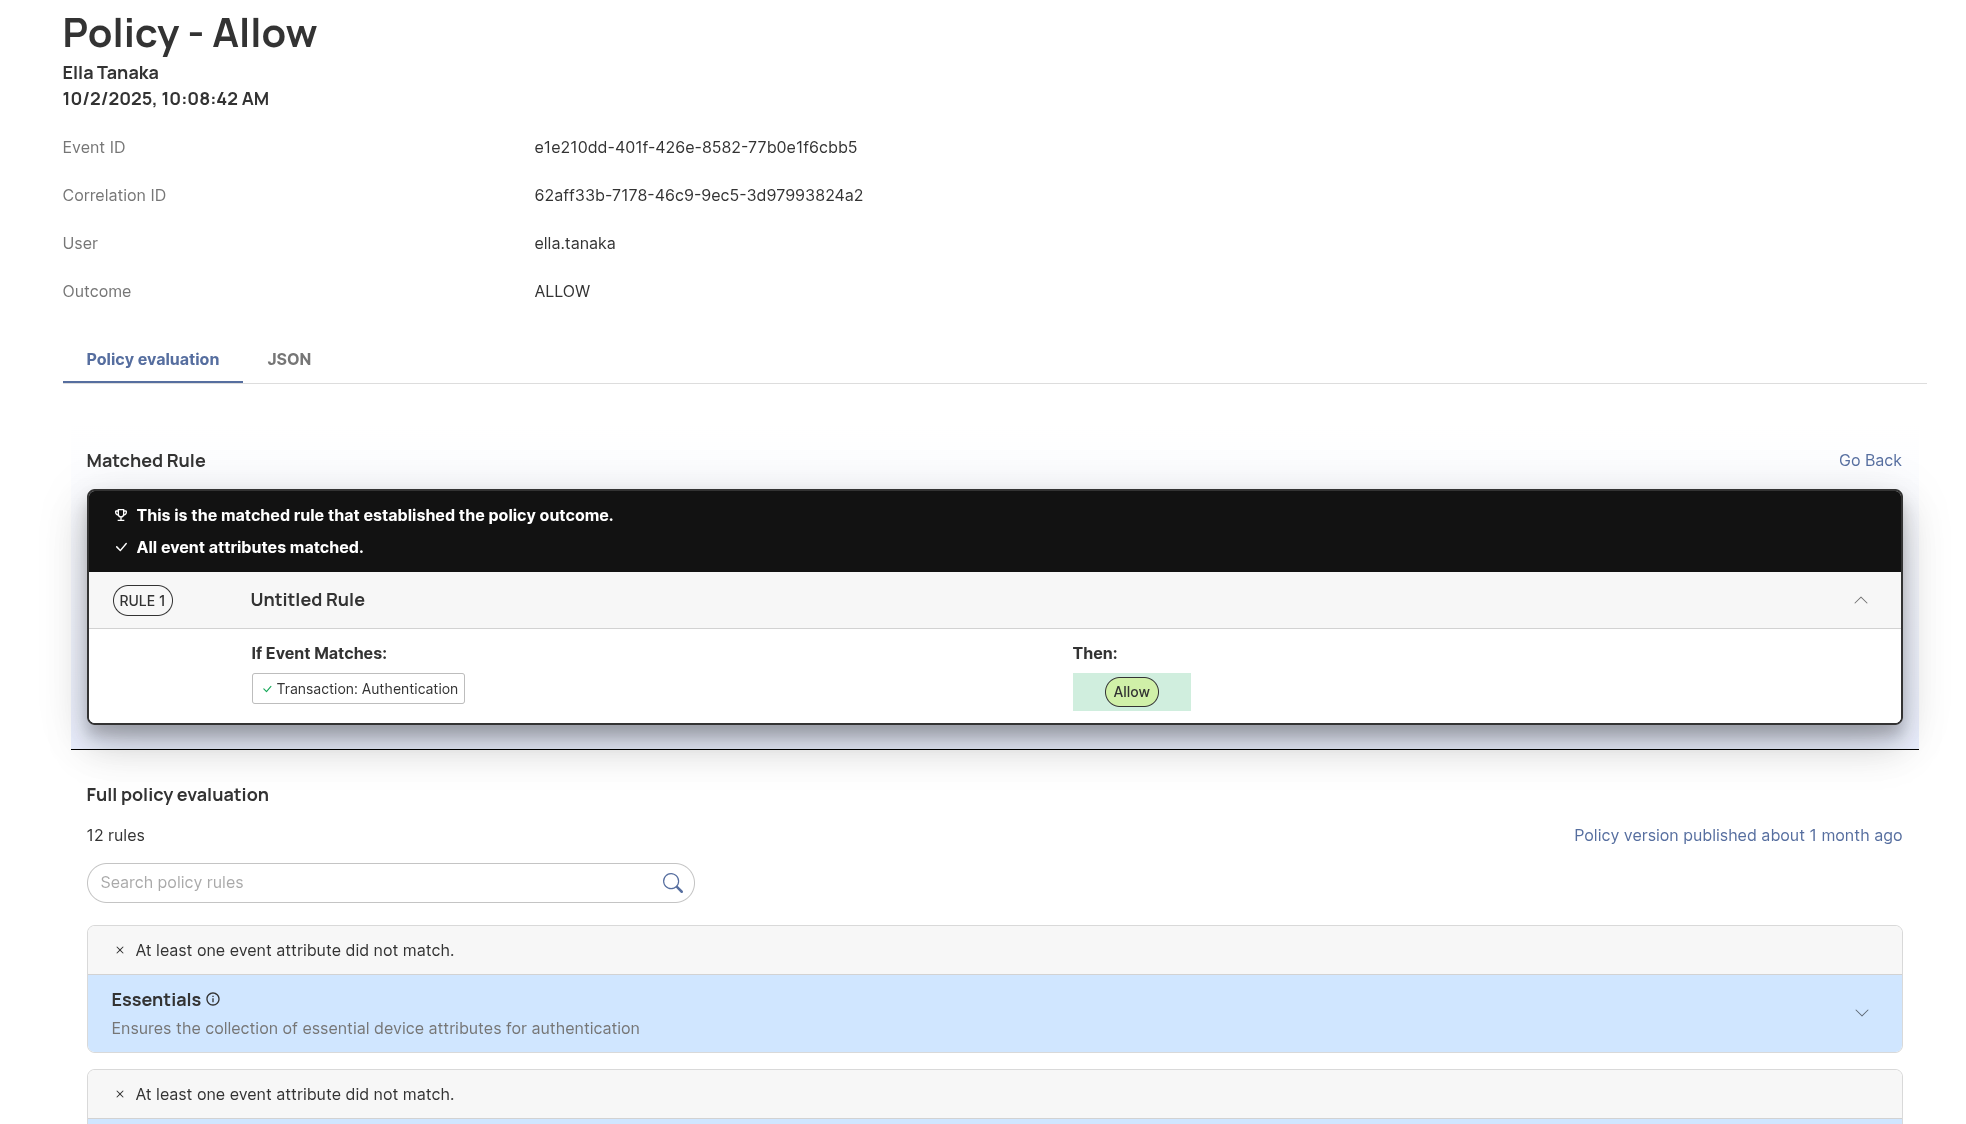This screenshot has height=1124, width=1966.
Task: Click the Go Back link
Action: (x=1869, y=460)
